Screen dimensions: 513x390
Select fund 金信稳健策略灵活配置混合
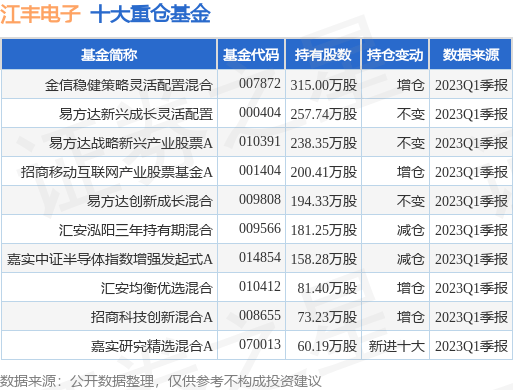[129, 85]
